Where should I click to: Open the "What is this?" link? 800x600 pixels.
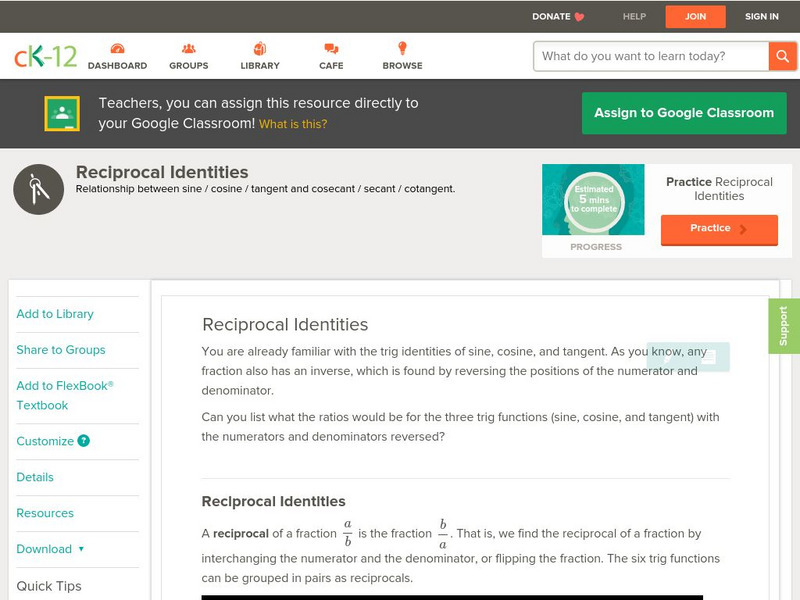pos(293,125)
